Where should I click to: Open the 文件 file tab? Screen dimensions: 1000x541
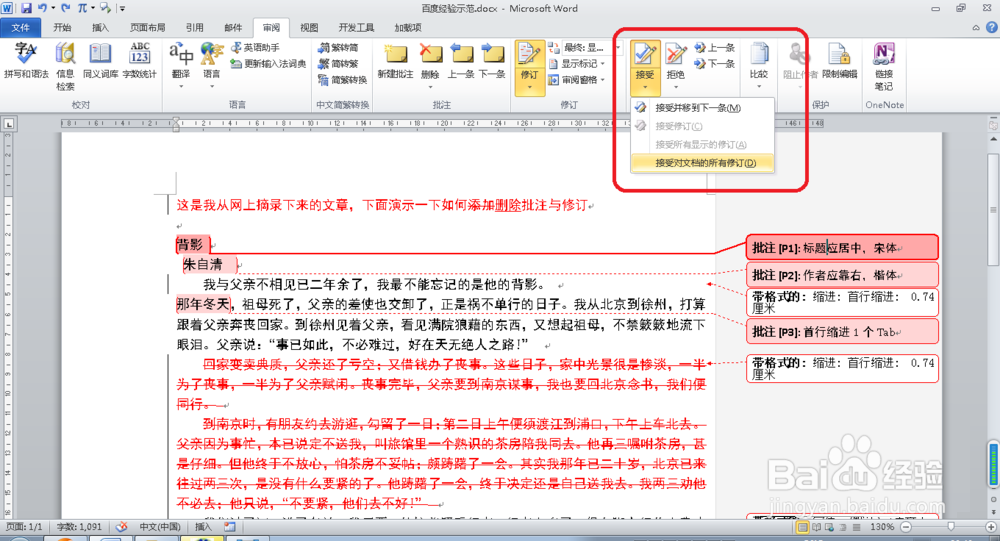click(20, 27)
